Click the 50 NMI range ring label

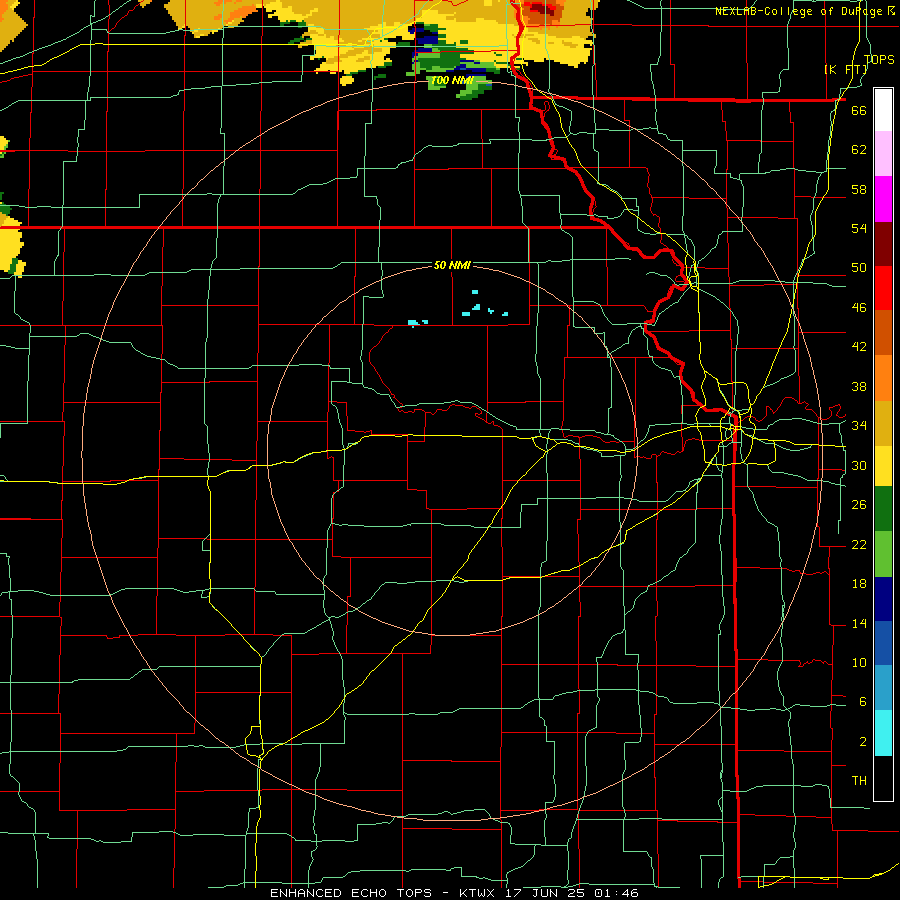[x=452, y=265]
